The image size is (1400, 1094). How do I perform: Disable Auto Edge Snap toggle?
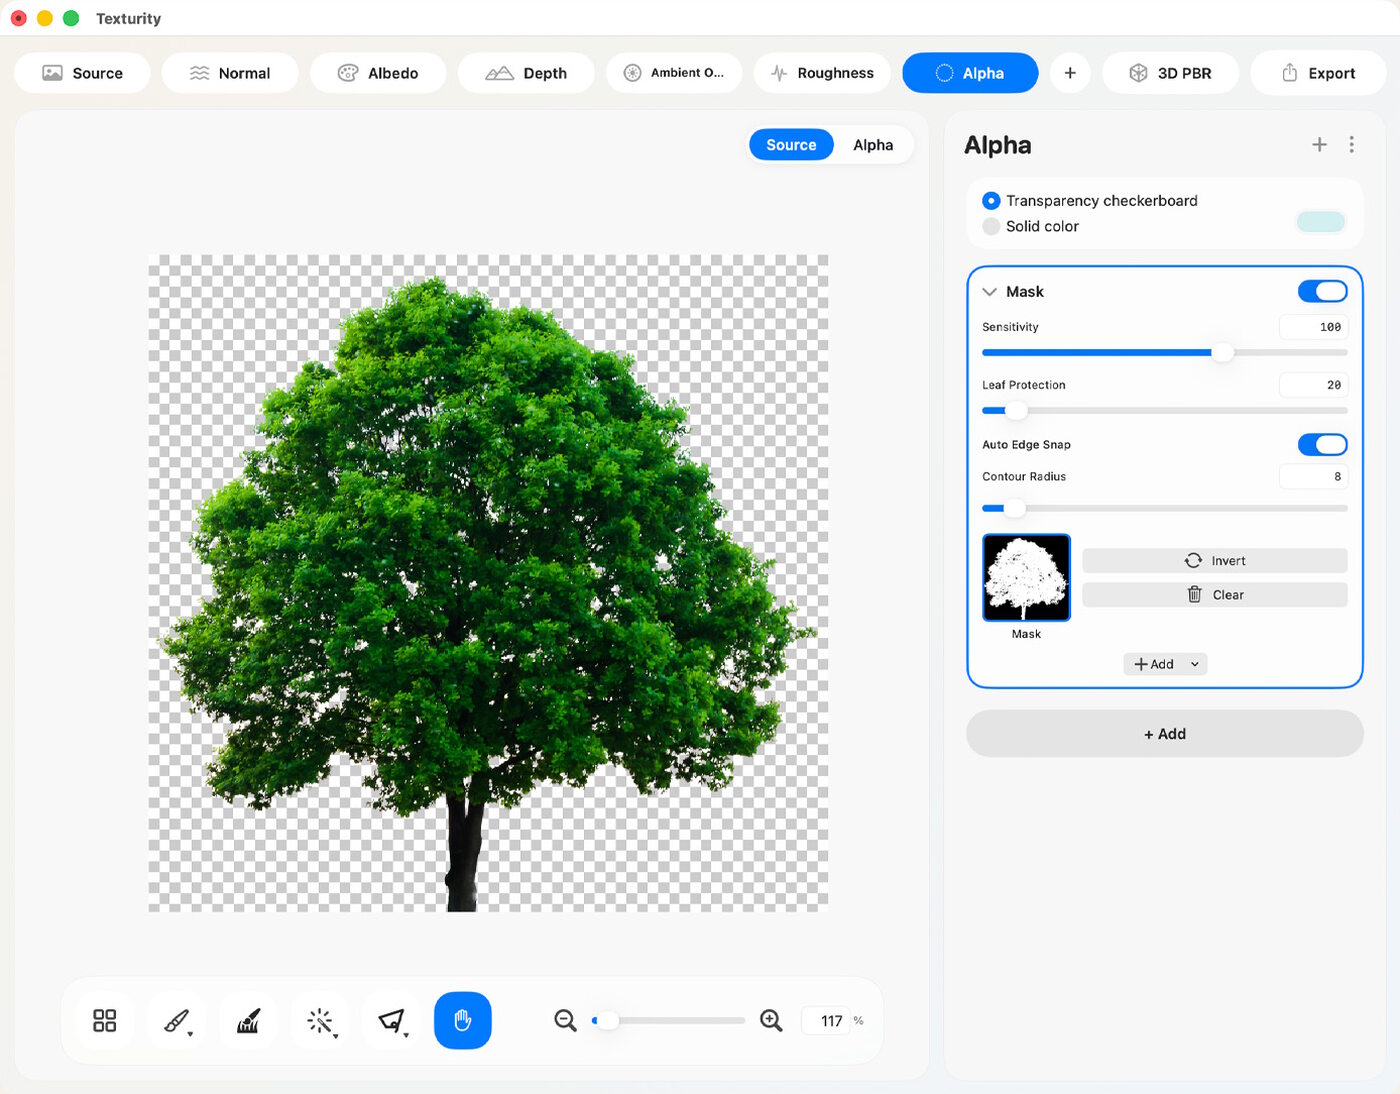(1322, 445)
